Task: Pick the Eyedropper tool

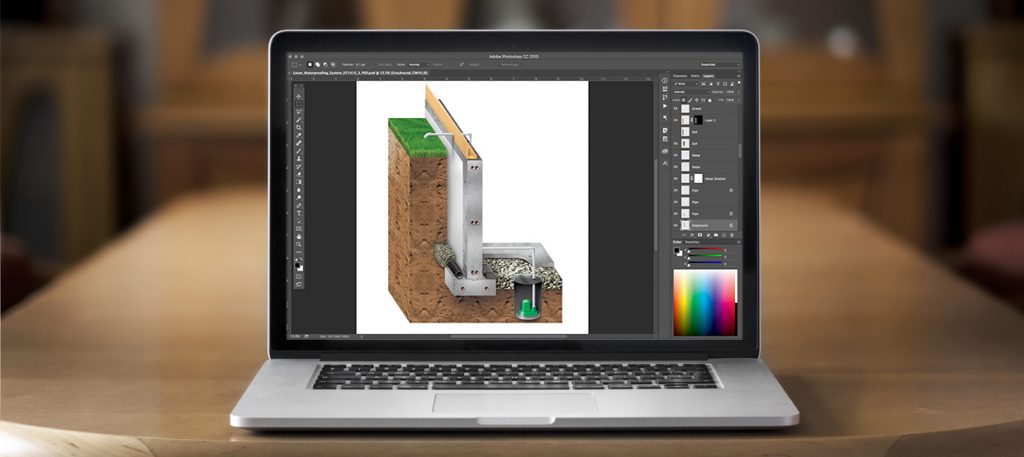Action: click(x=299, y=136)
